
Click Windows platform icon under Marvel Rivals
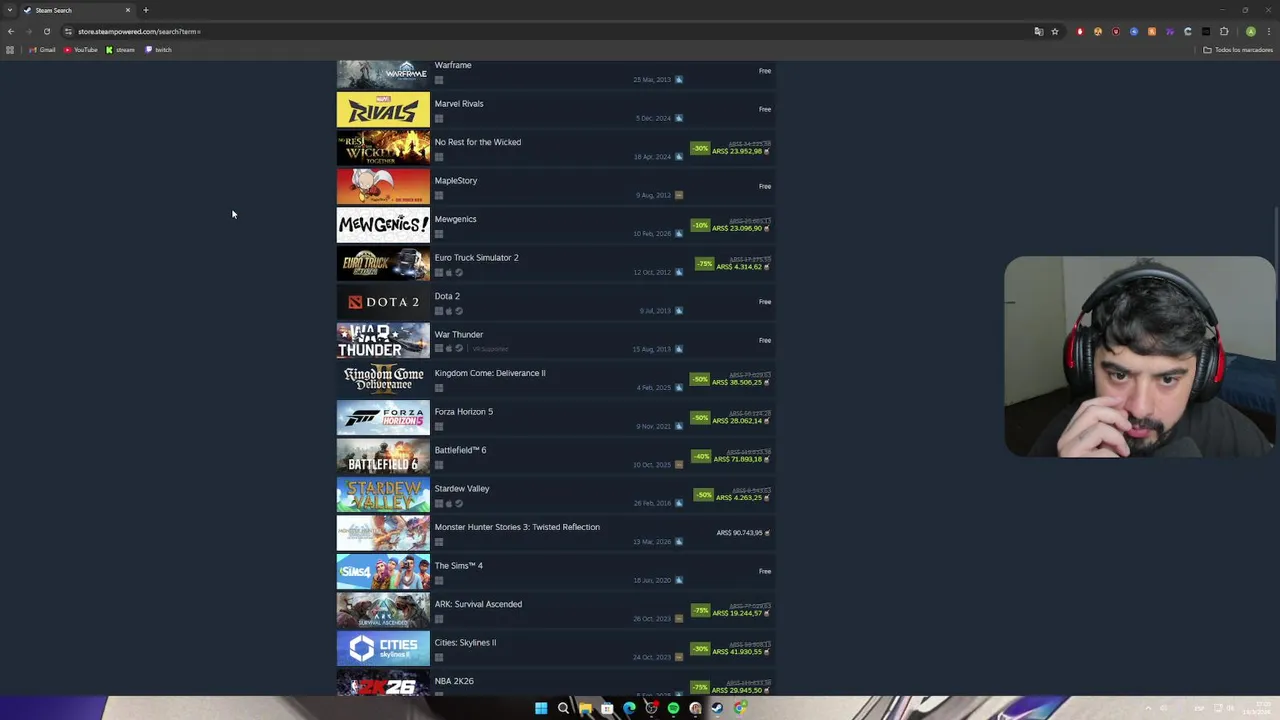pyautogui.click(x=439, y=118)
